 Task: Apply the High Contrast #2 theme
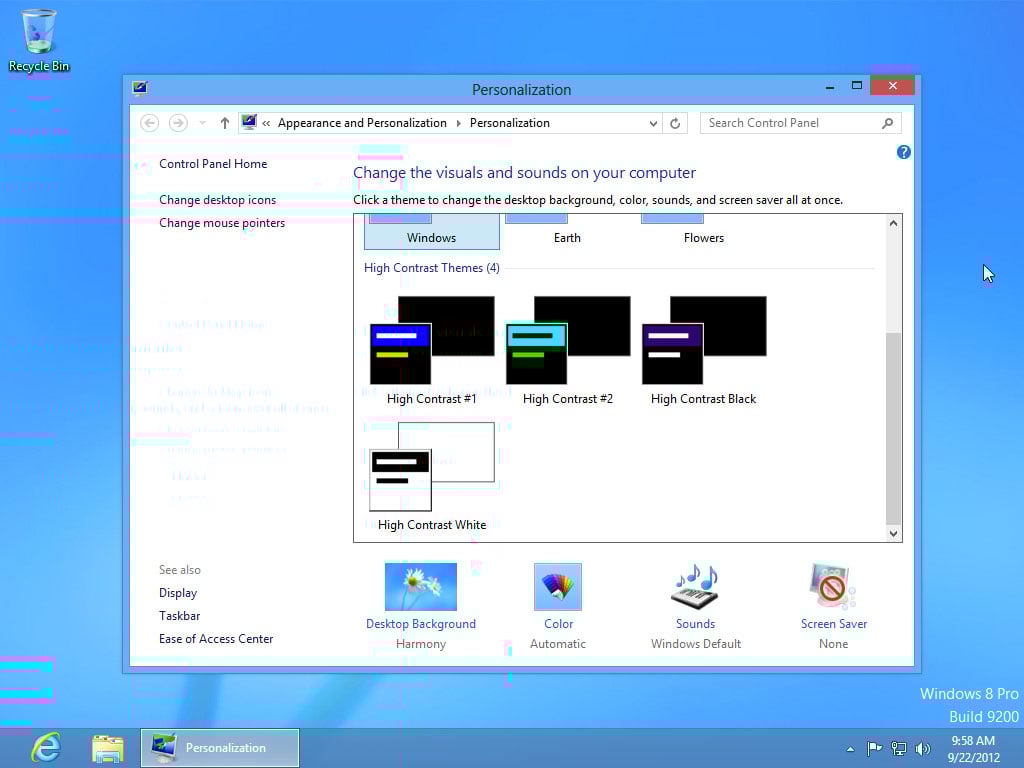[568, 350]
